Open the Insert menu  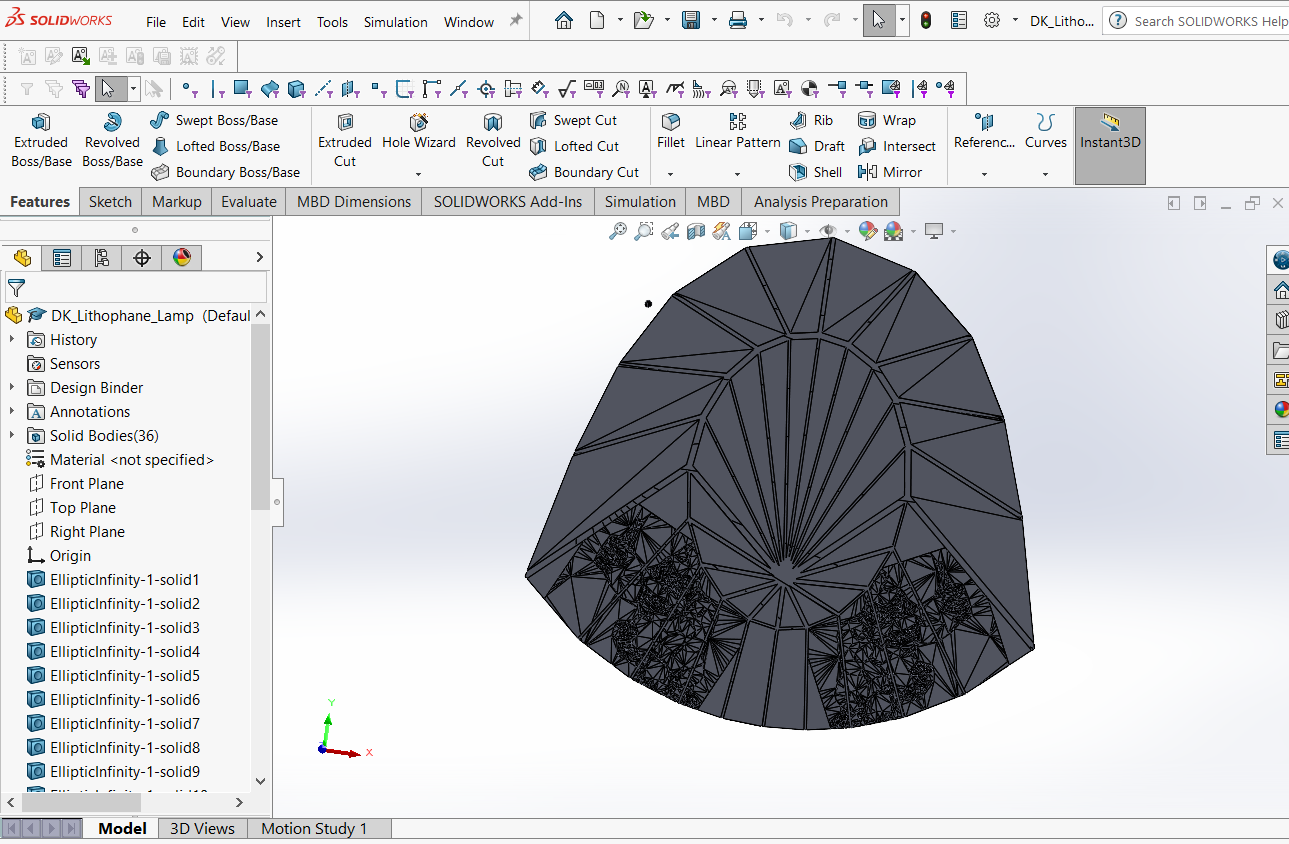click(283, 22)
